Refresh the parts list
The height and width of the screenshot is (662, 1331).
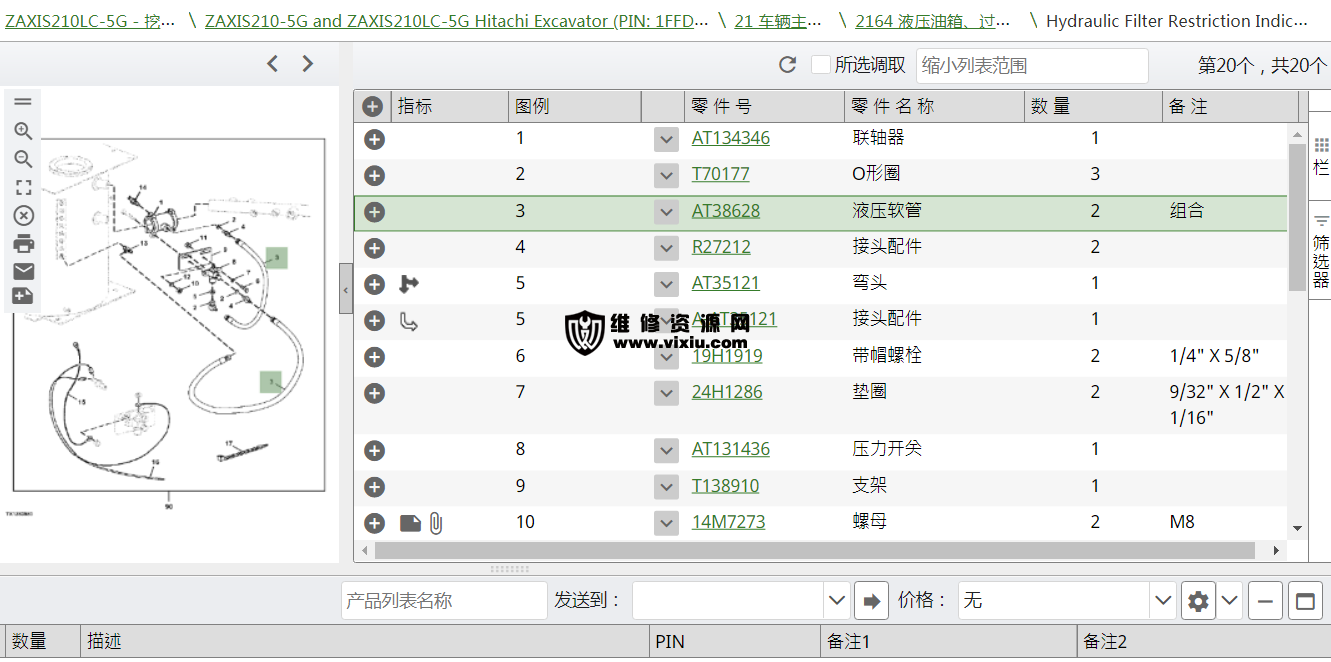(x=788, y=65)
